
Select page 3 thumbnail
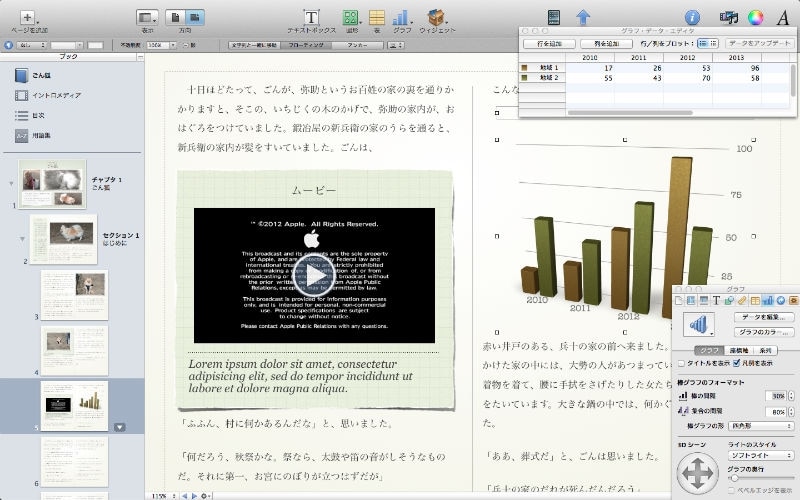tap(74, 295)
